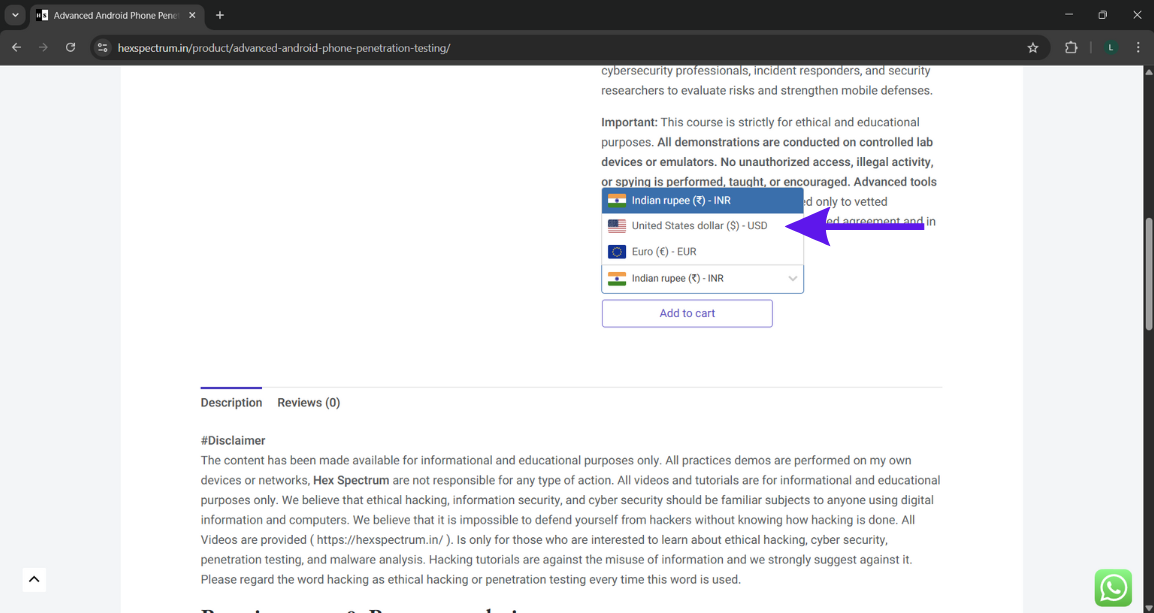1154x613 pixels.
Task: Click the WhatsApp chat icon
Action: [x=1113, y=588]
